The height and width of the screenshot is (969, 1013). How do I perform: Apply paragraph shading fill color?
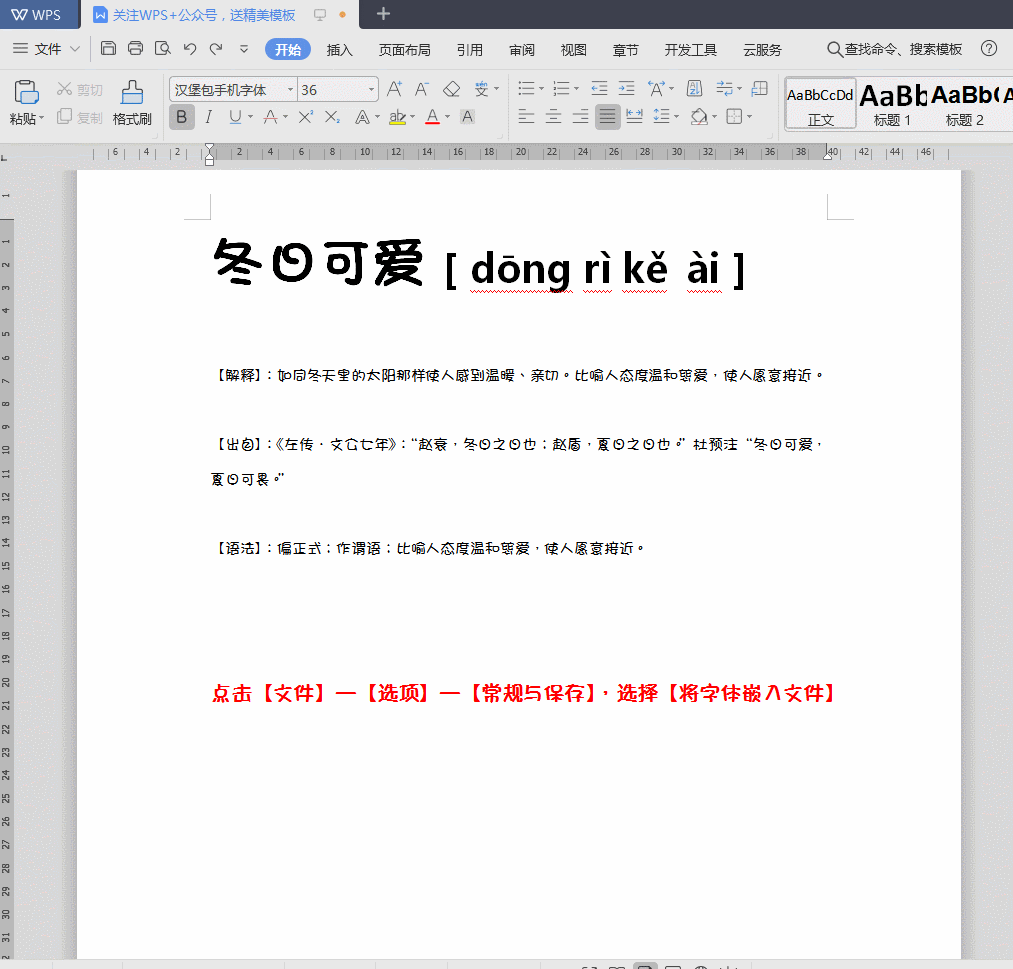(698, 117)
